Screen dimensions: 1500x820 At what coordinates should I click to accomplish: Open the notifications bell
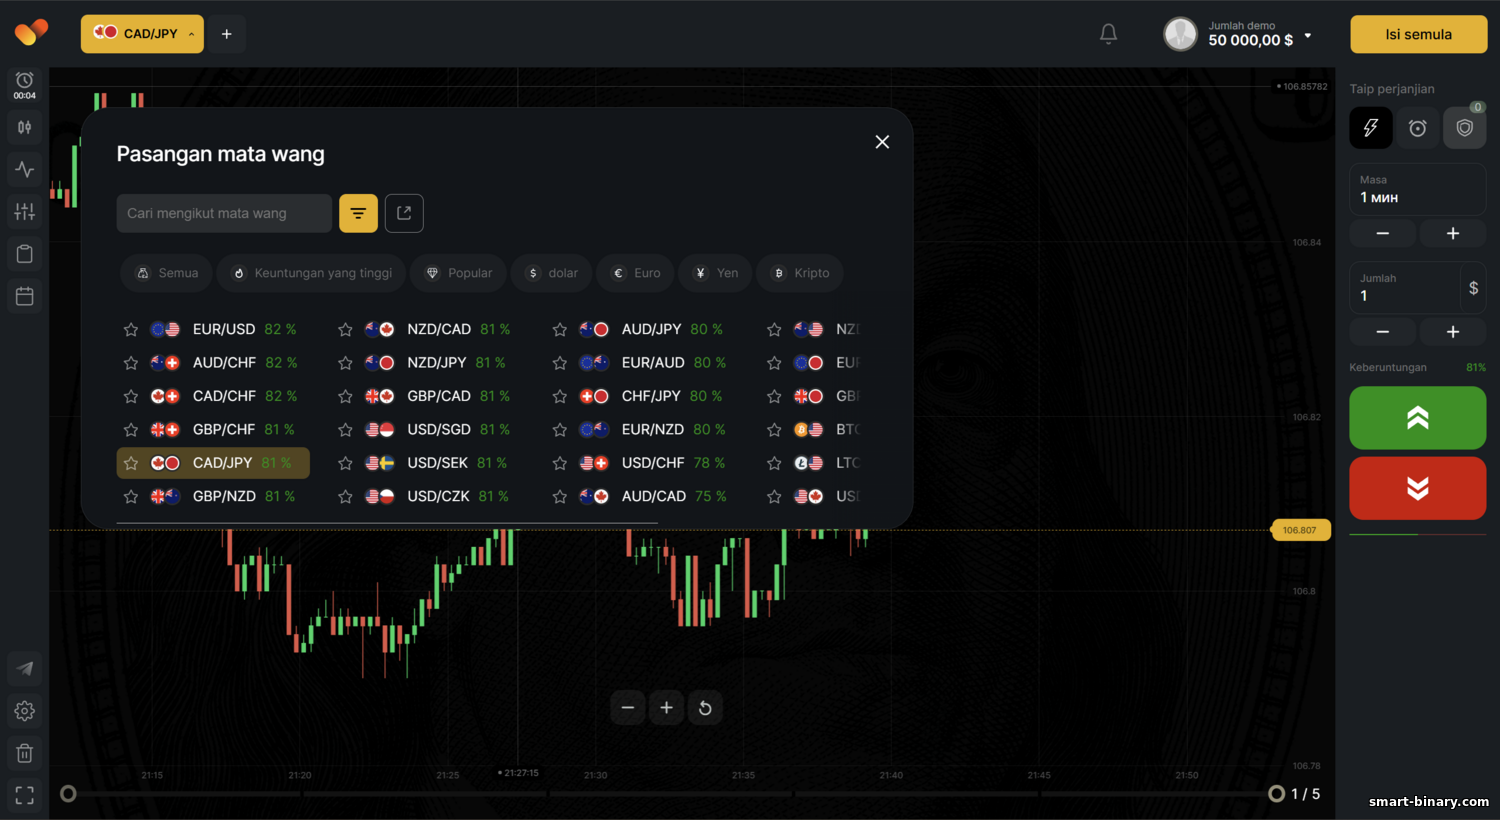[1108, 34]
